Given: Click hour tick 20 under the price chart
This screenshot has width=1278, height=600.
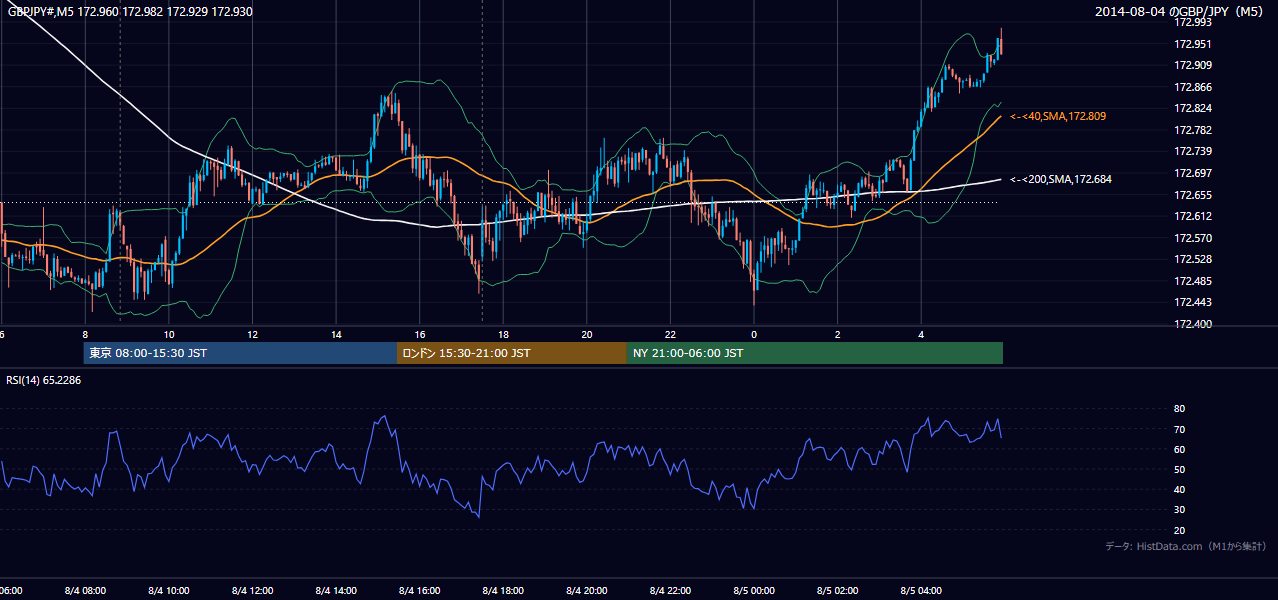Looking at the screenshot, I should pos(587,334).
